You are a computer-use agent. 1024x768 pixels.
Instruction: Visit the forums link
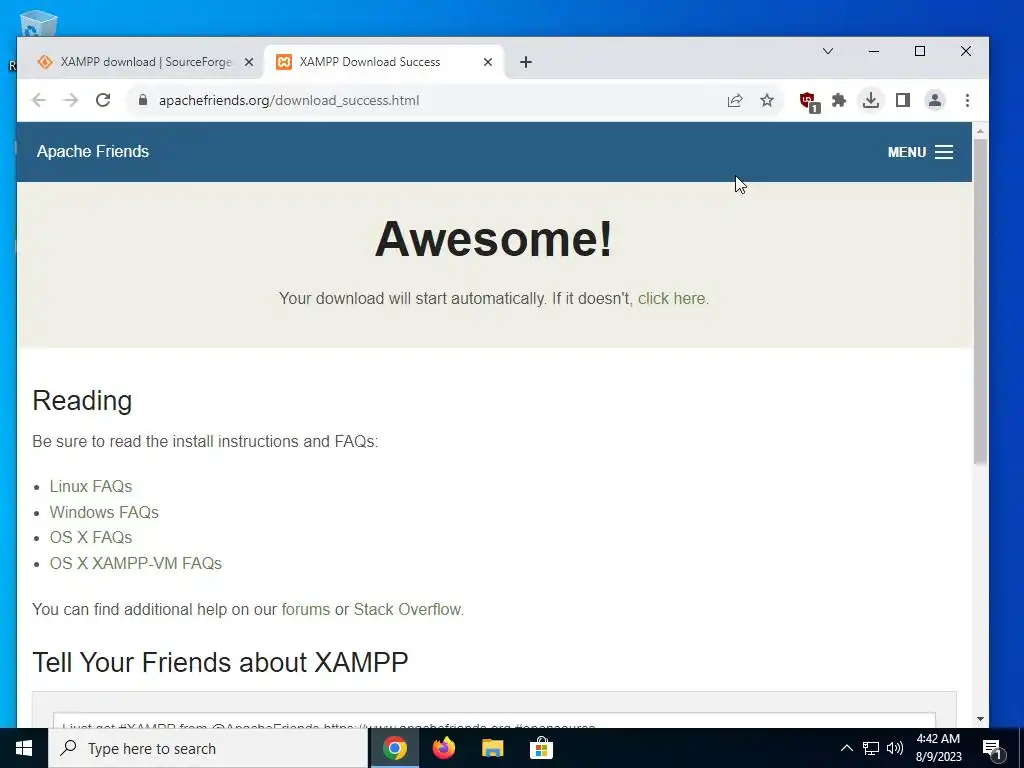[306, 609]
